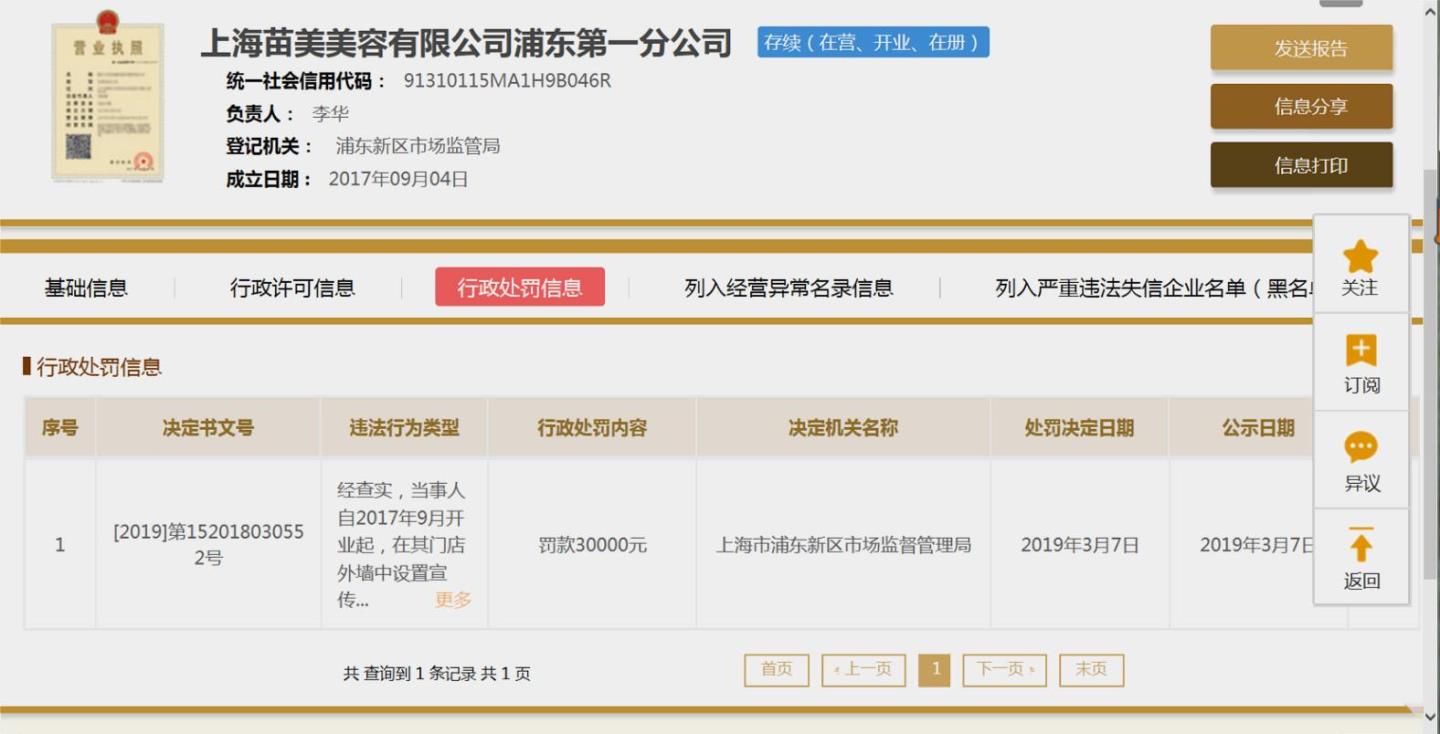Click the company name 上海苗美美容有限公司浦东第一分公司
Screen dimensions: 1440x734
466,43
